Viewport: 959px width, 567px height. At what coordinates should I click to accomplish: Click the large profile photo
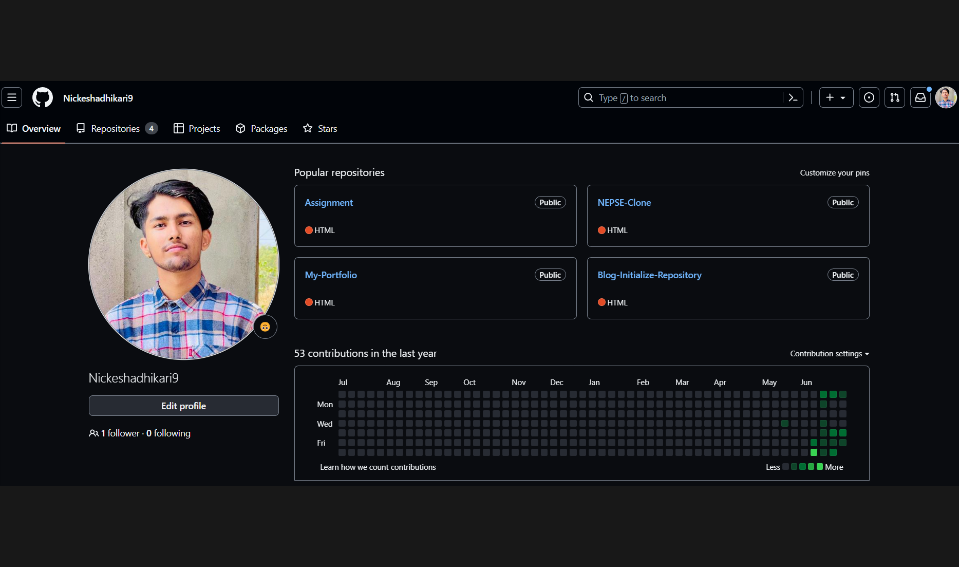(183, 264)
